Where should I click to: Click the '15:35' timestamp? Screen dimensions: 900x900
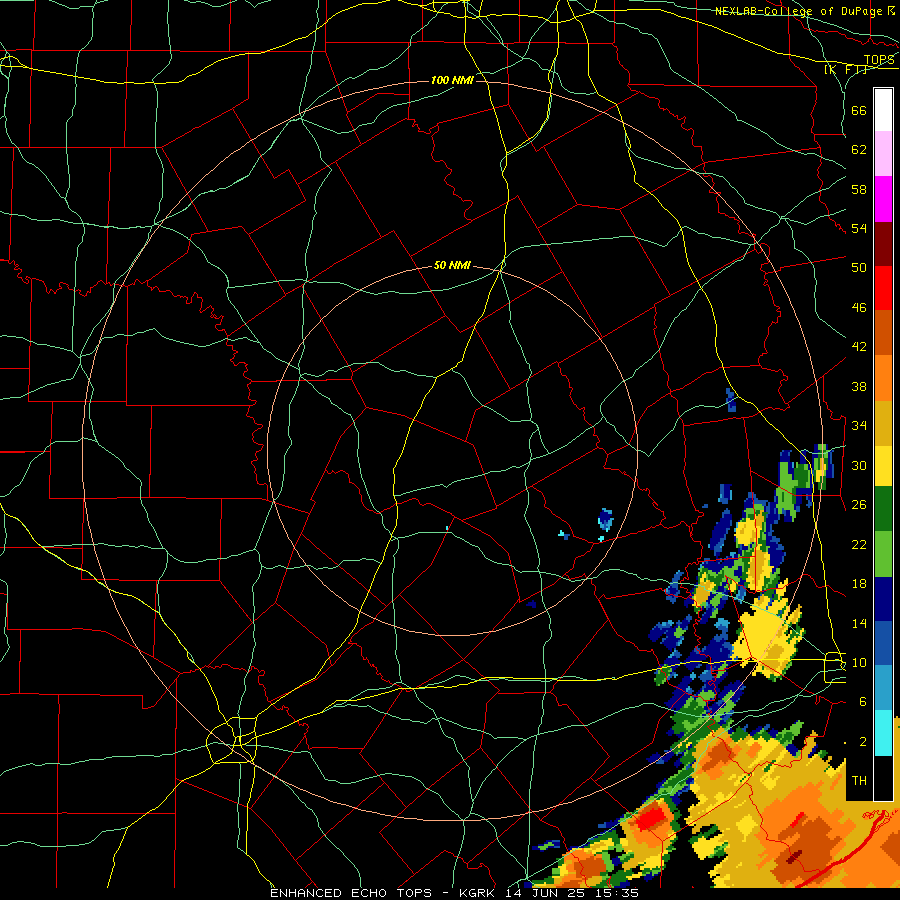618,893
